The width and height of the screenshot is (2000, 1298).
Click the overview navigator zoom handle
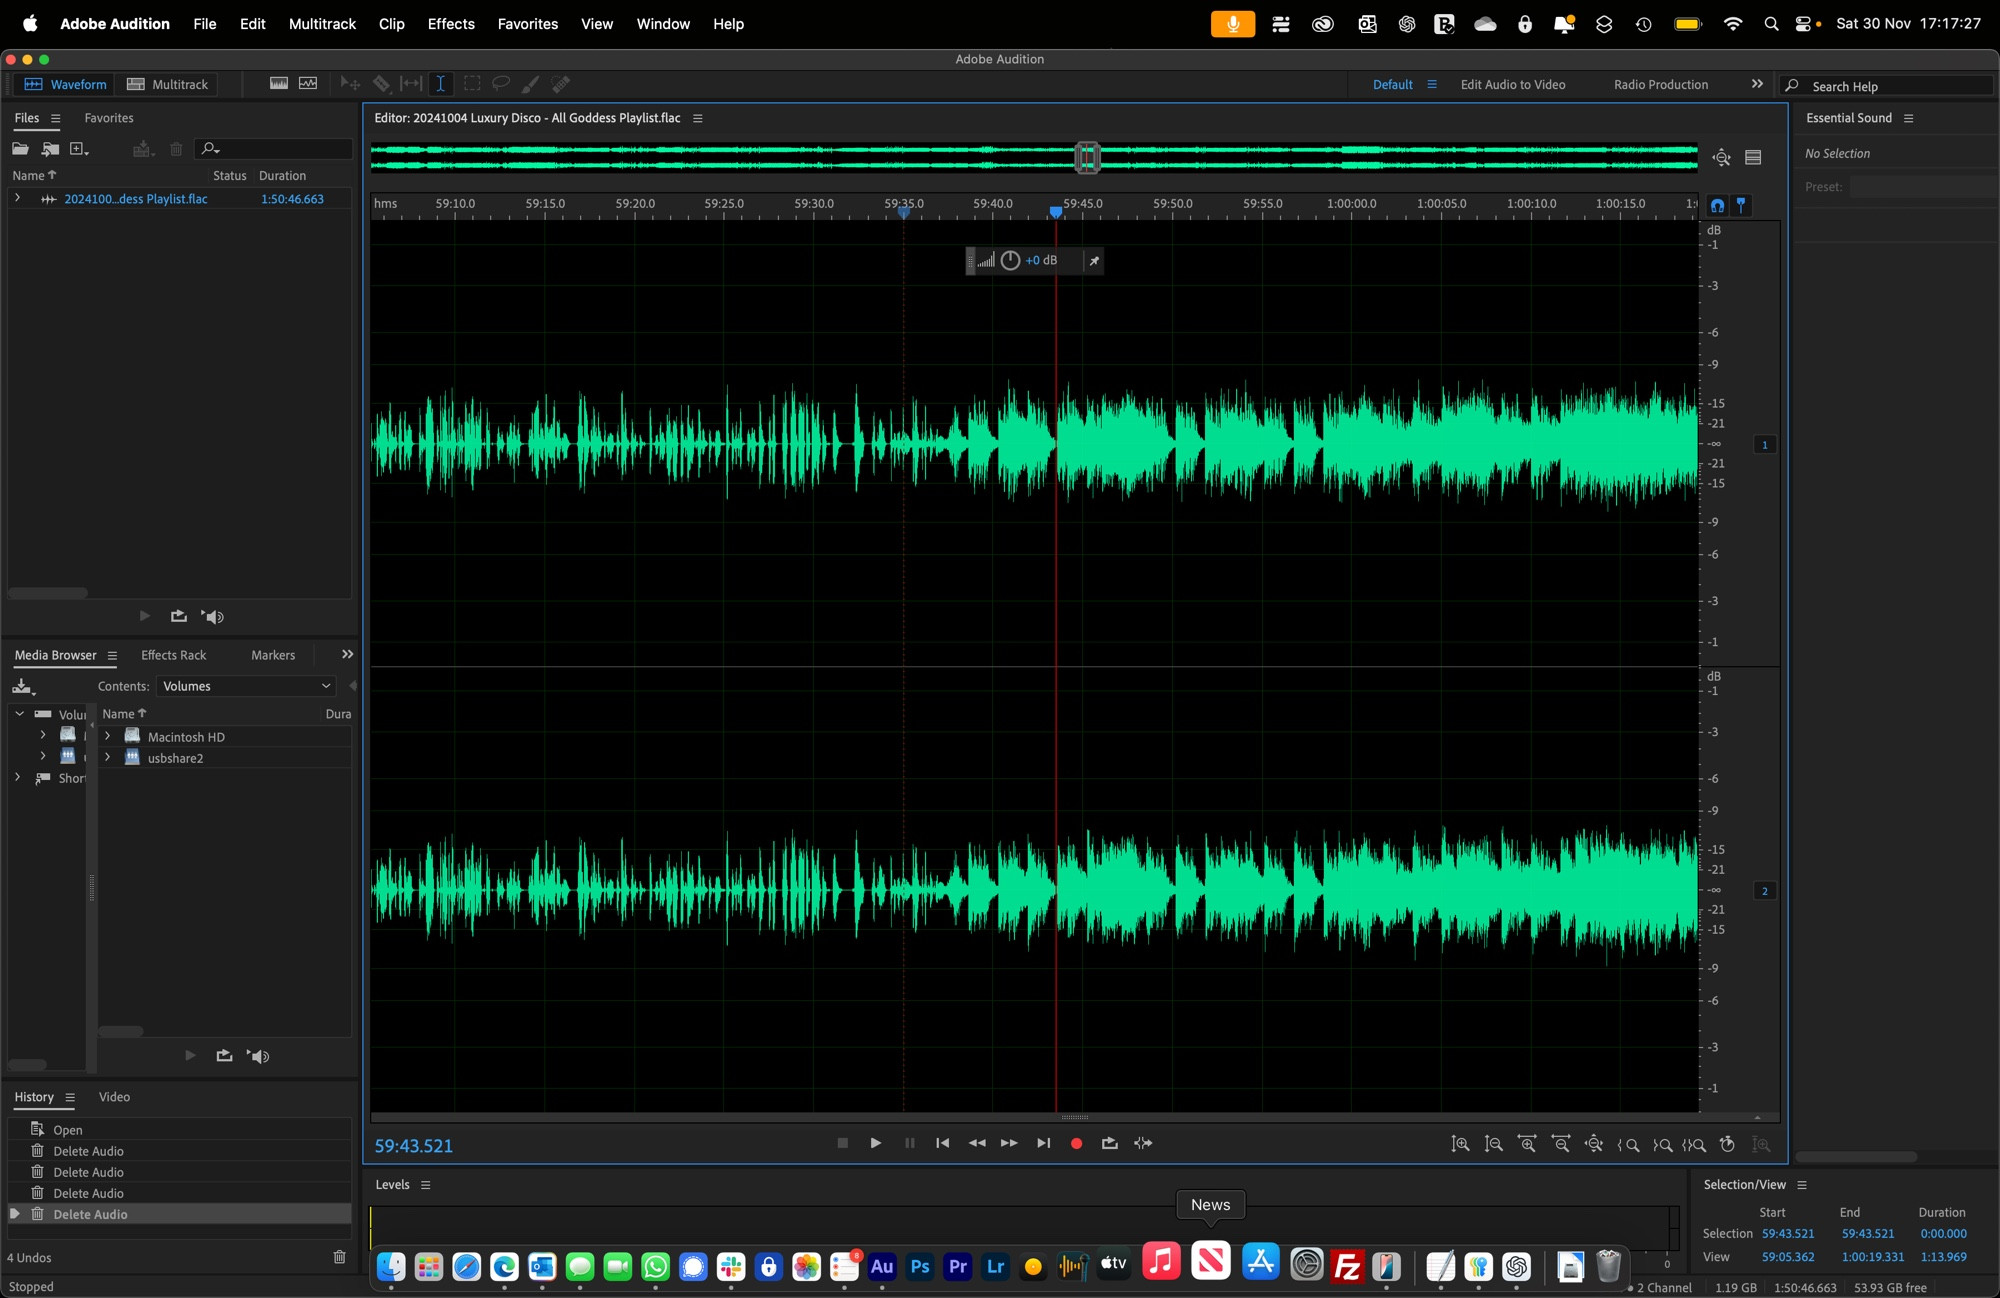click(1088, 157)
